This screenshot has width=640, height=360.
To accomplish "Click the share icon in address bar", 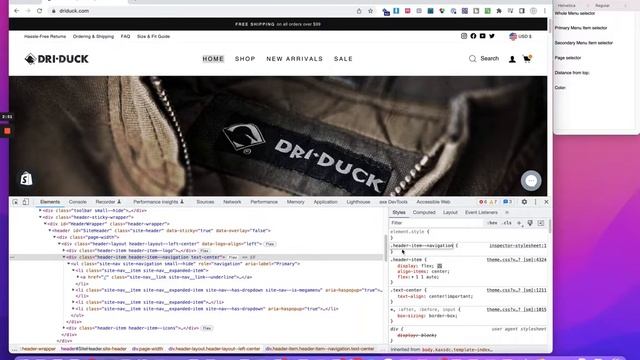I will (x=359, y=11).
